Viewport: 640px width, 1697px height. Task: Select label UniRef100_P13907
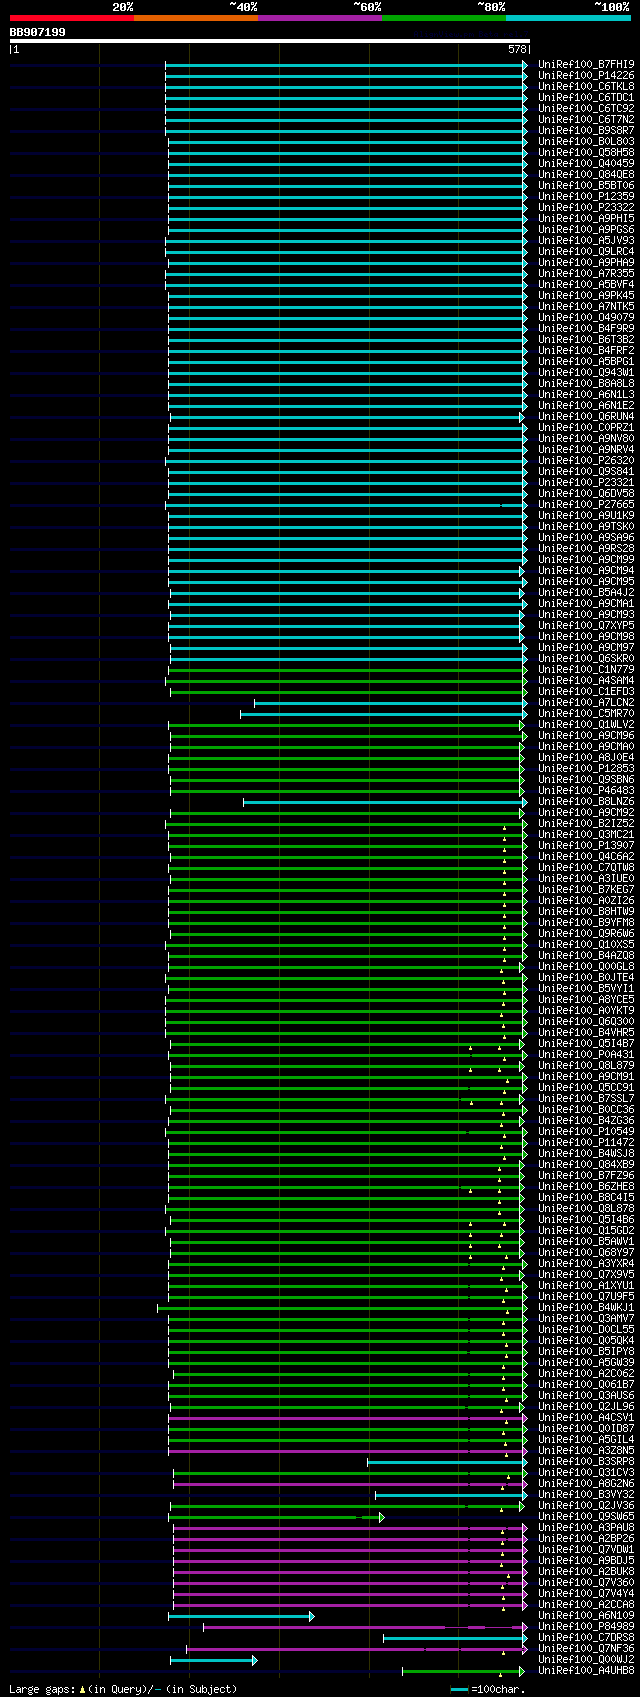[586, 845]
